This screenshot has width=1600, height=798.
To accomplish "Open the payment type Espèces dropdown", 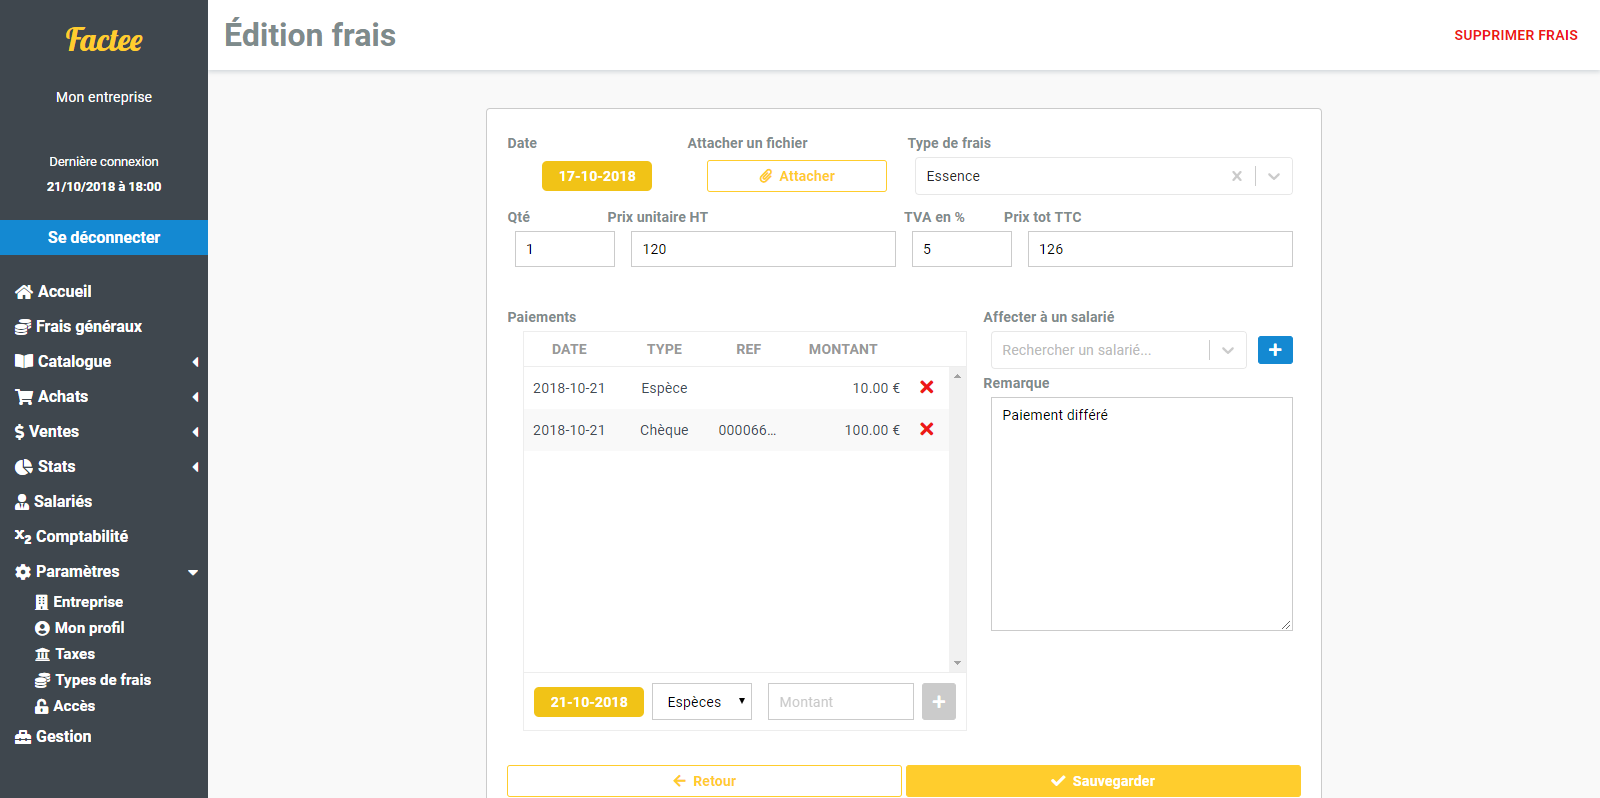I will click(x=702, y=702).
